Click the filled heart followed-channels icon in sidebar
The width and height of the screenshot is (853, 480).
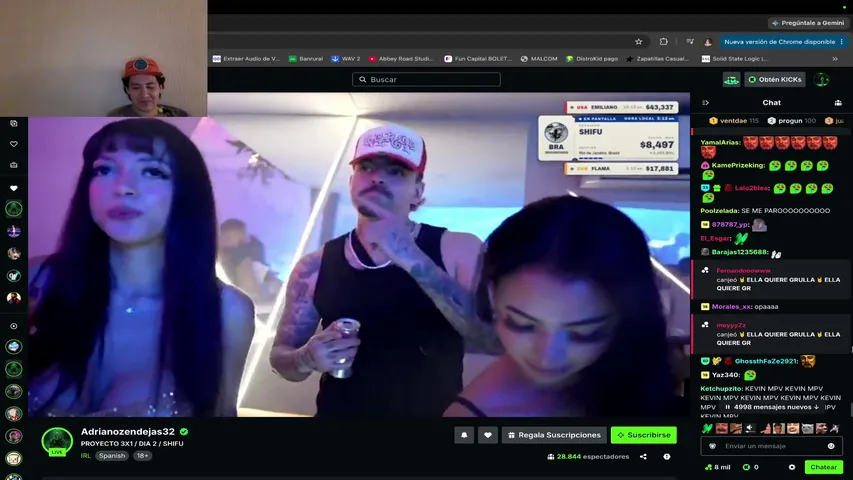(x=14, y=188)
